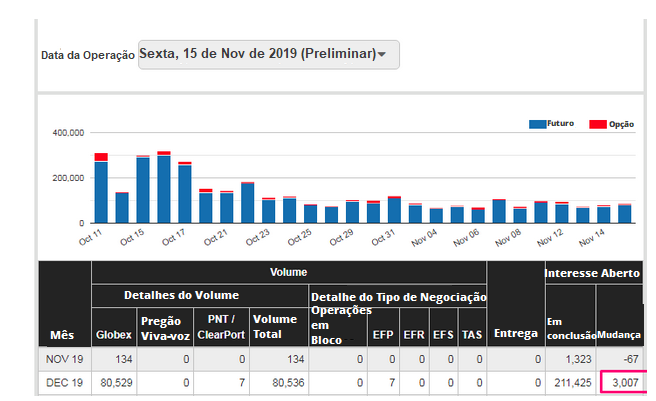Image resolution: width=656 pixels, height=401 pixels.
Task: Click the Oct 29 axis label
Action: pyautogui.click(x=341, y=237)
